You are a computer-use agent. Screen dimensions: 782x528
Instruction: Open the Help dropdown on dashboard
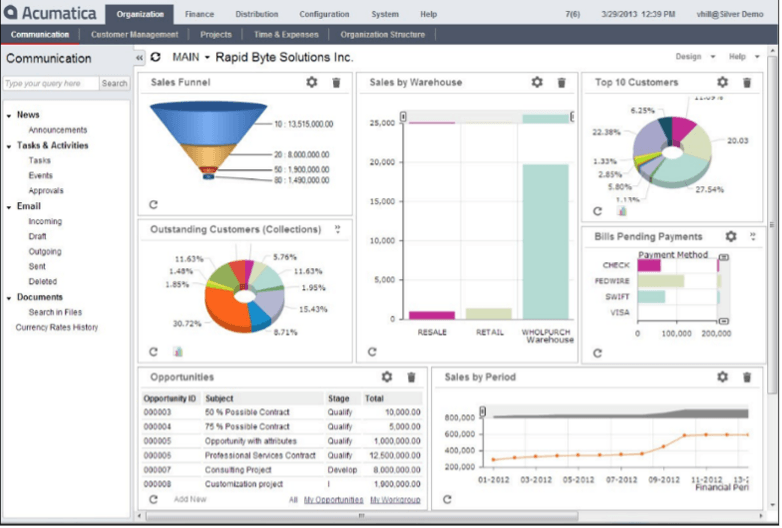coord(744,57)
